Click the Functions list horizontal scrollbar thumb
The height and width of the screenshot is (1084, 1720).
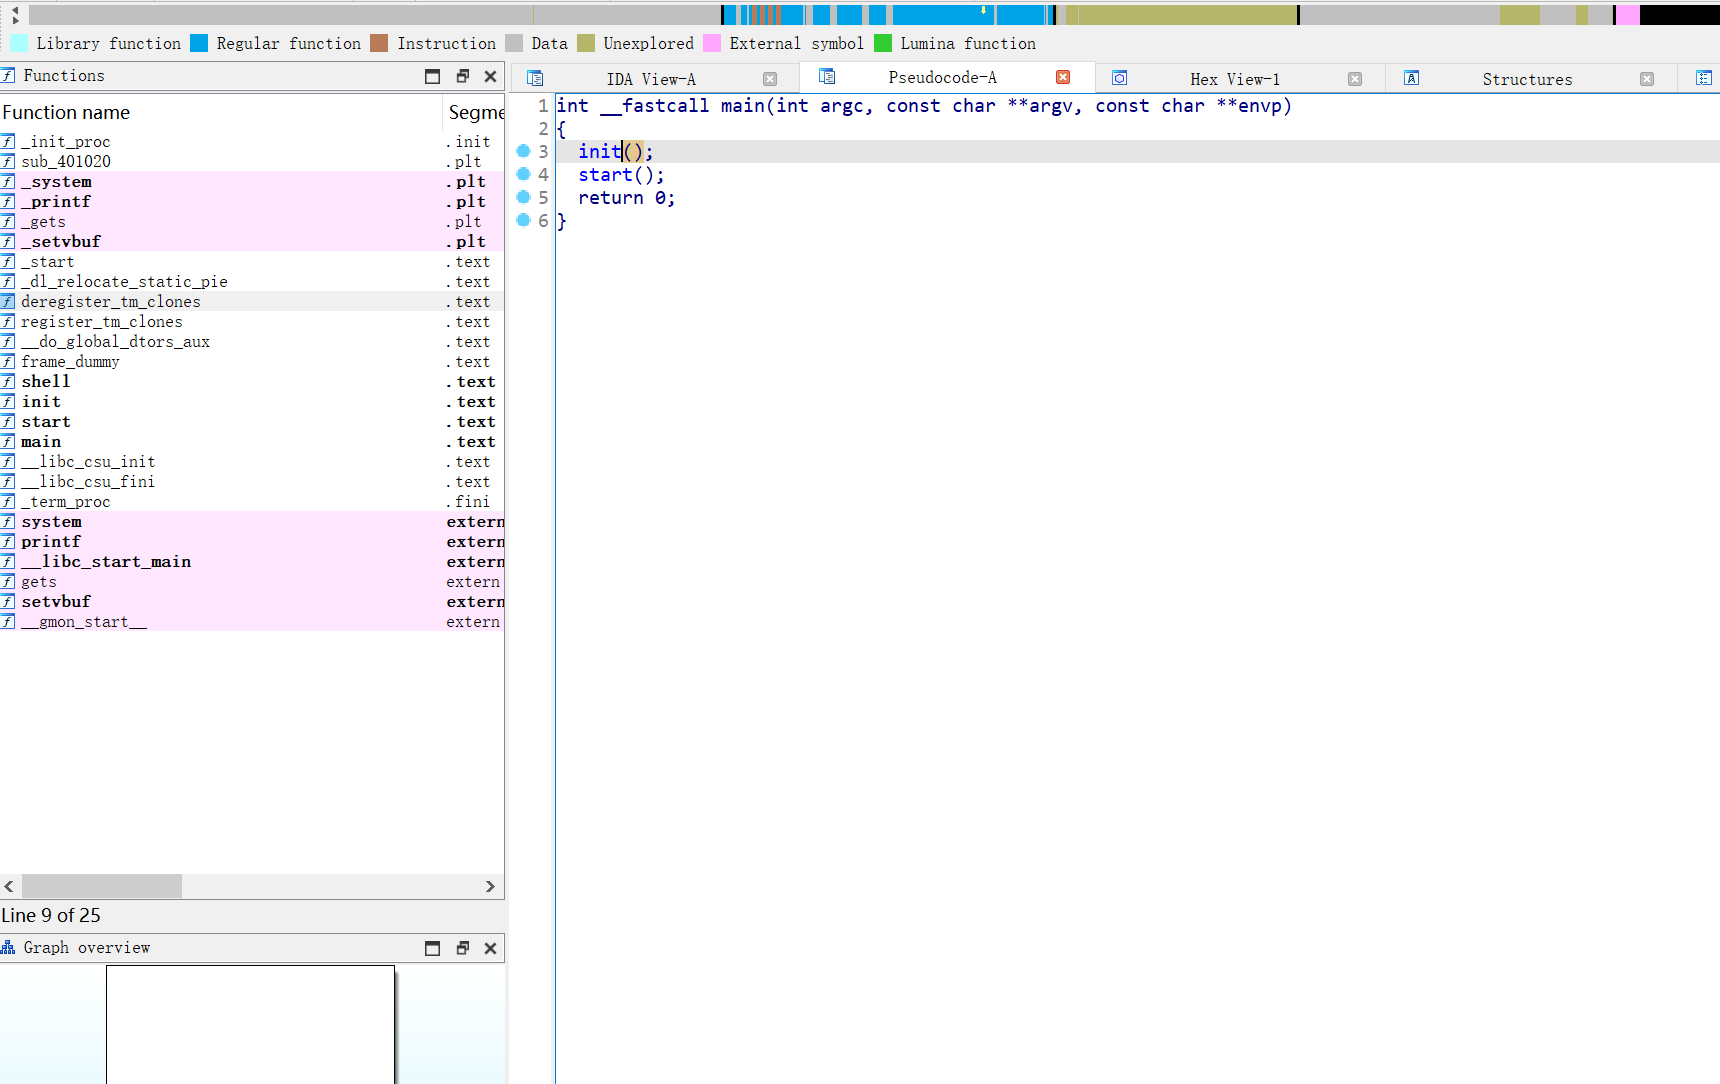[102, 886]
